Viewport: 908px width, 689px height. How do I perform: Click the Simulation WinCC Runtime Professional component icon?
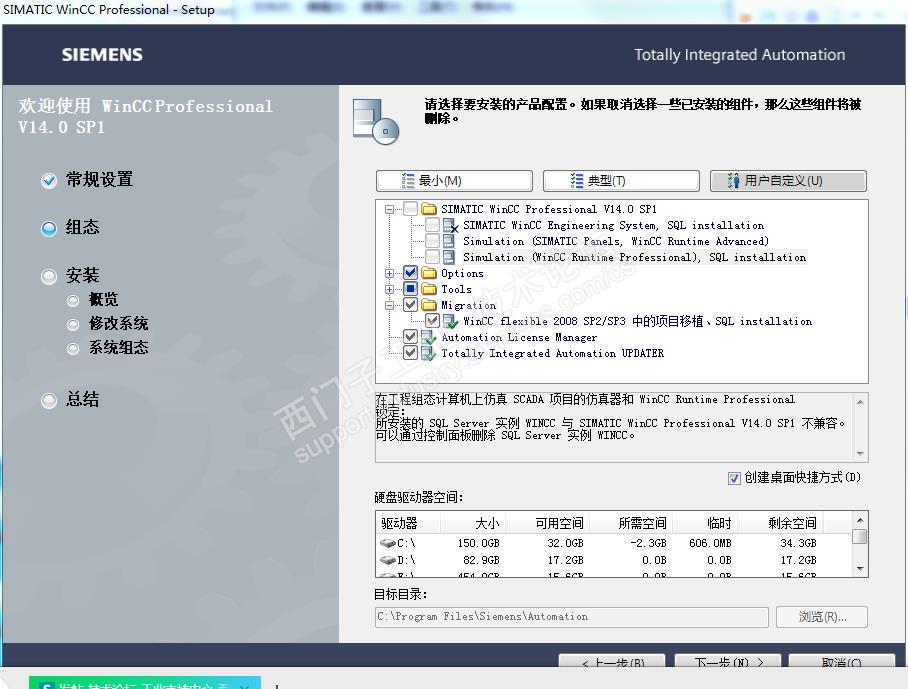pos(449,256)
